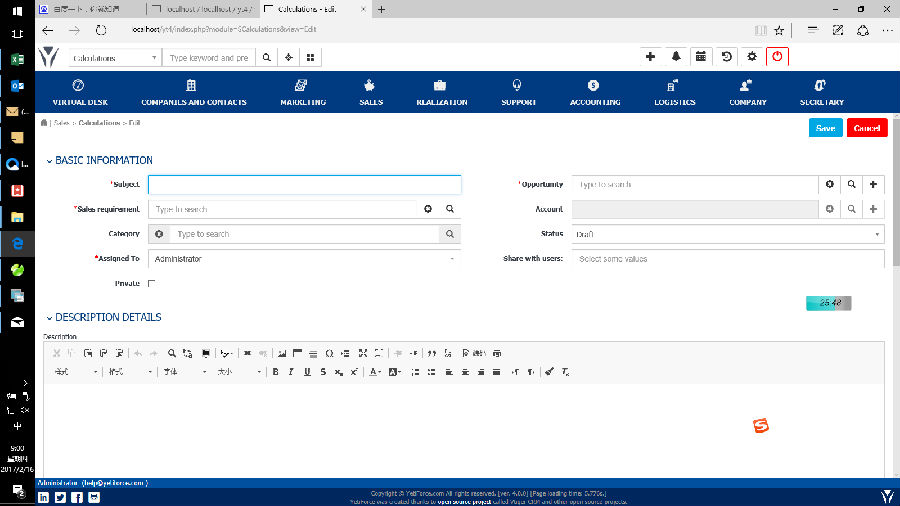Open the font name dropdown in the editor
Screen dimensions: 900x506
(x=184, y=372)
